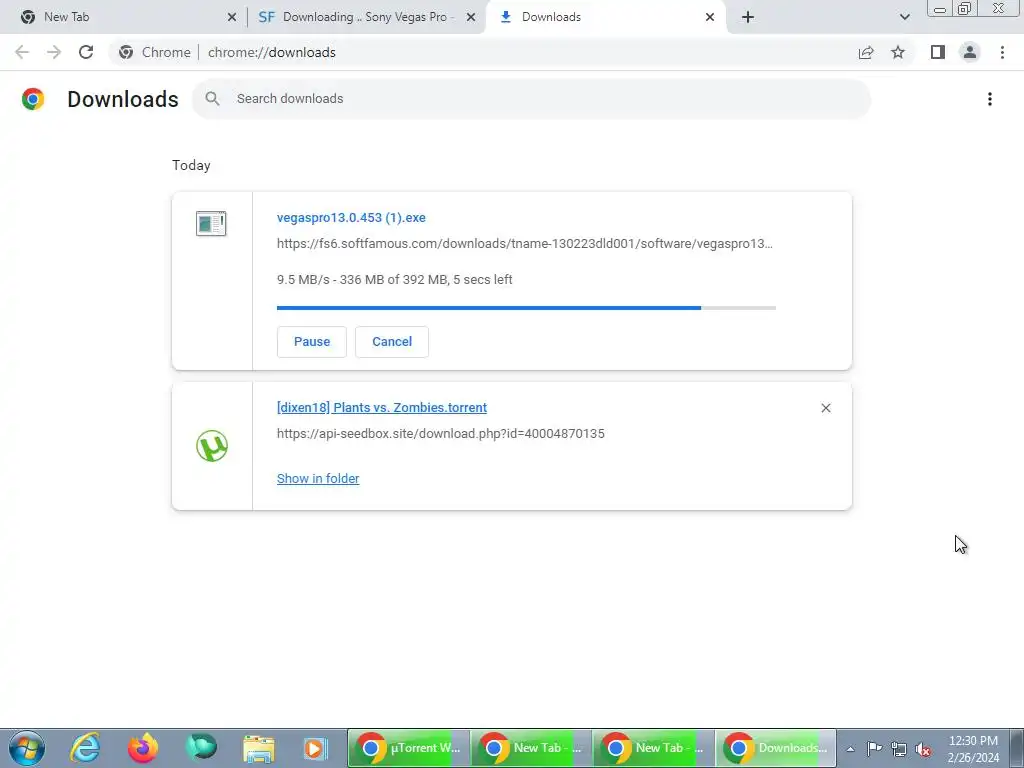The image size is (1024, 768).
Task: Click the chrome://downloads address bar
Action: point(509,52)
